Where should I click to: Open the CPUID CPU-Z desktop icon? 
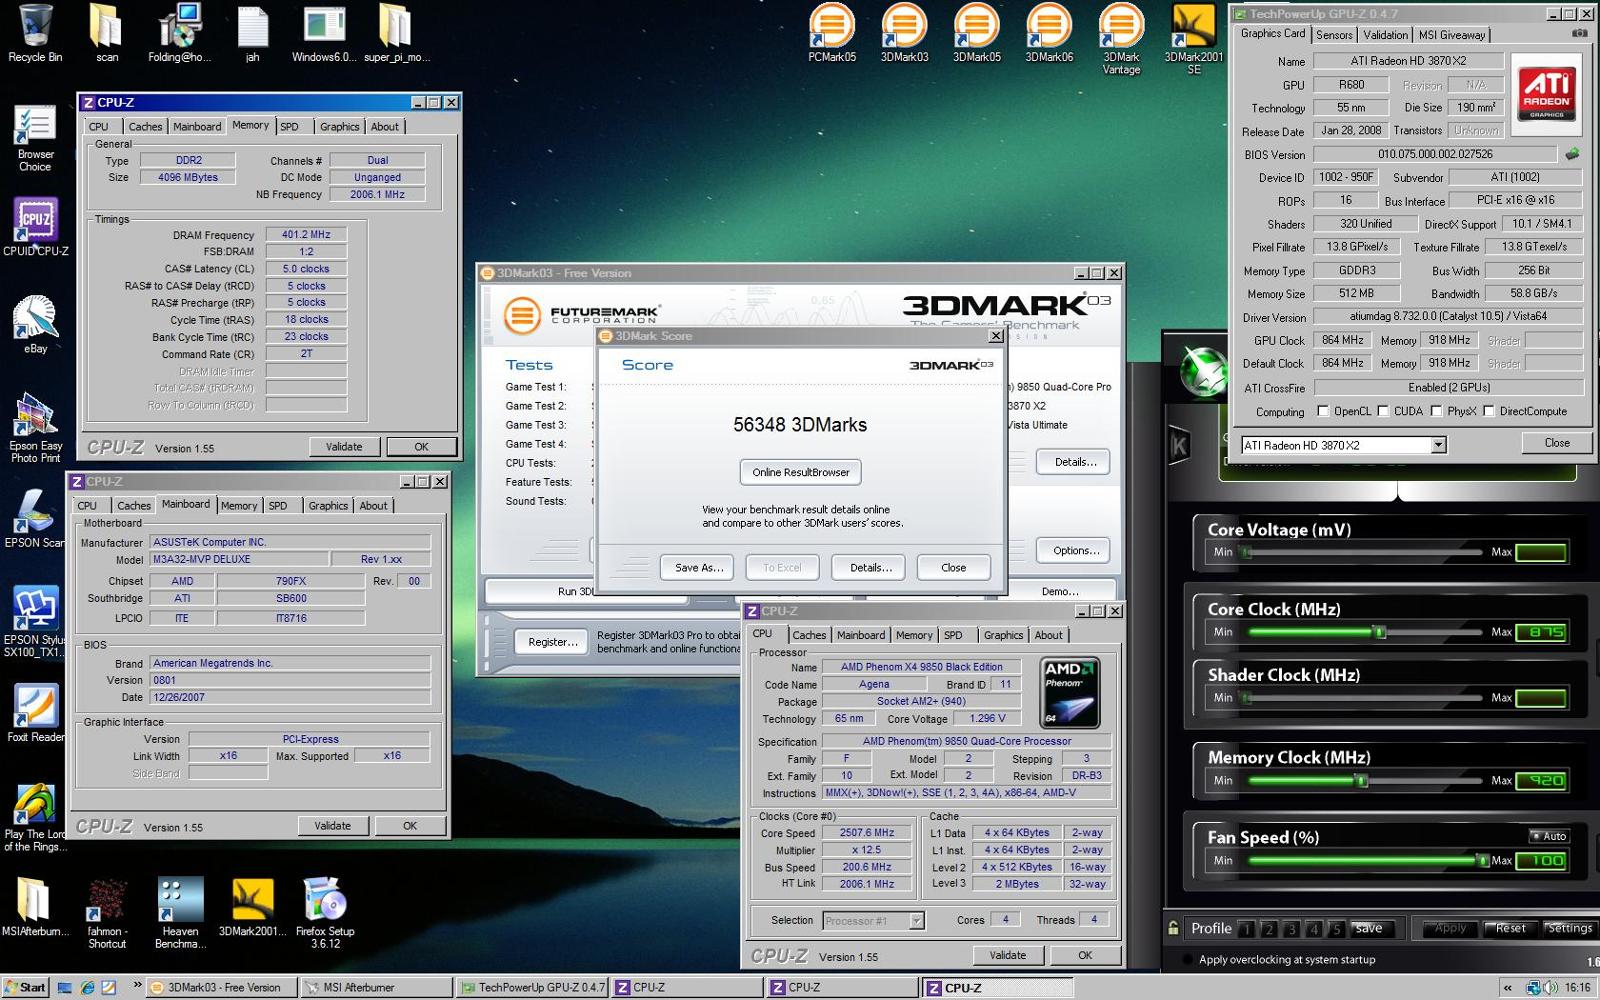(35, 227)
